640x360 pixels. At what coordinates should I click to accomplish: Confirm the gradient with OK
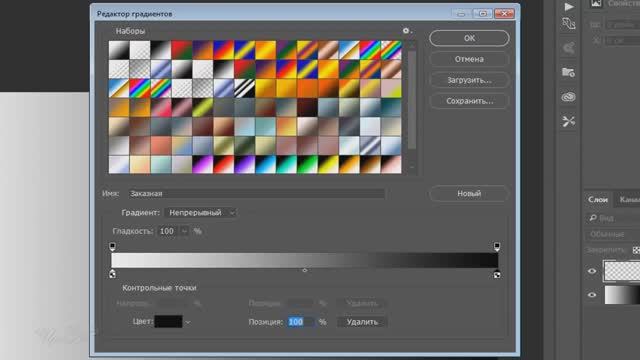tap(469, 38)
